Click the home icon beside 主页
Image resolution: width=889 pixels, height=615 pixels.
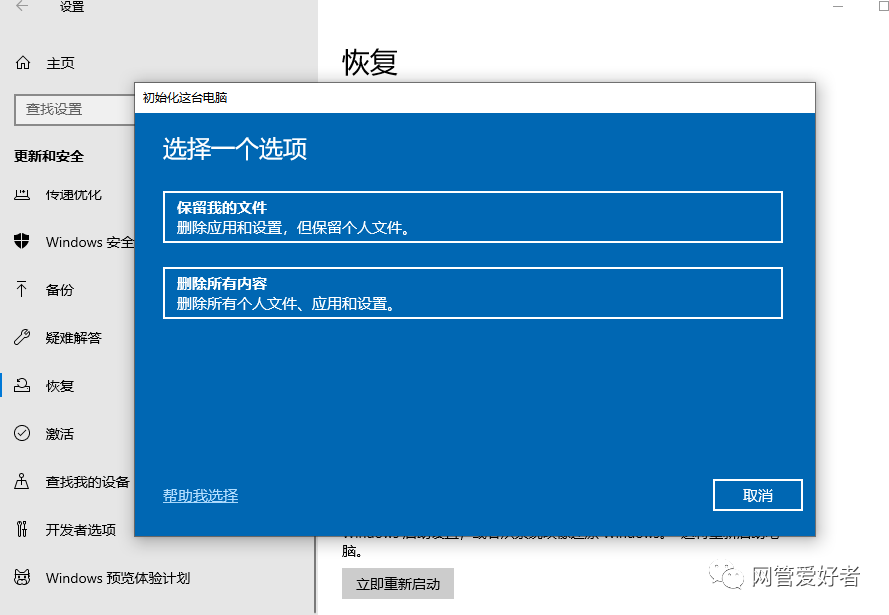tap(23, 62)
